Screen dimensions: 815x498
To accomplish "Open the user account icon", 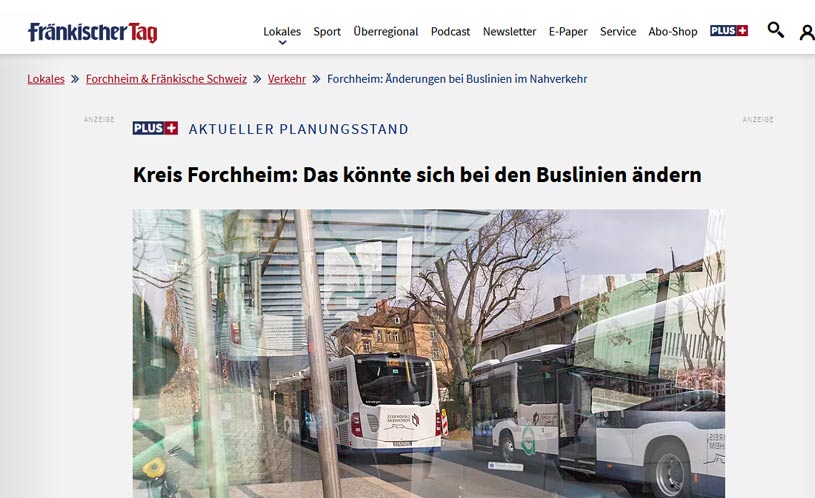I will [x=807, y=32].
